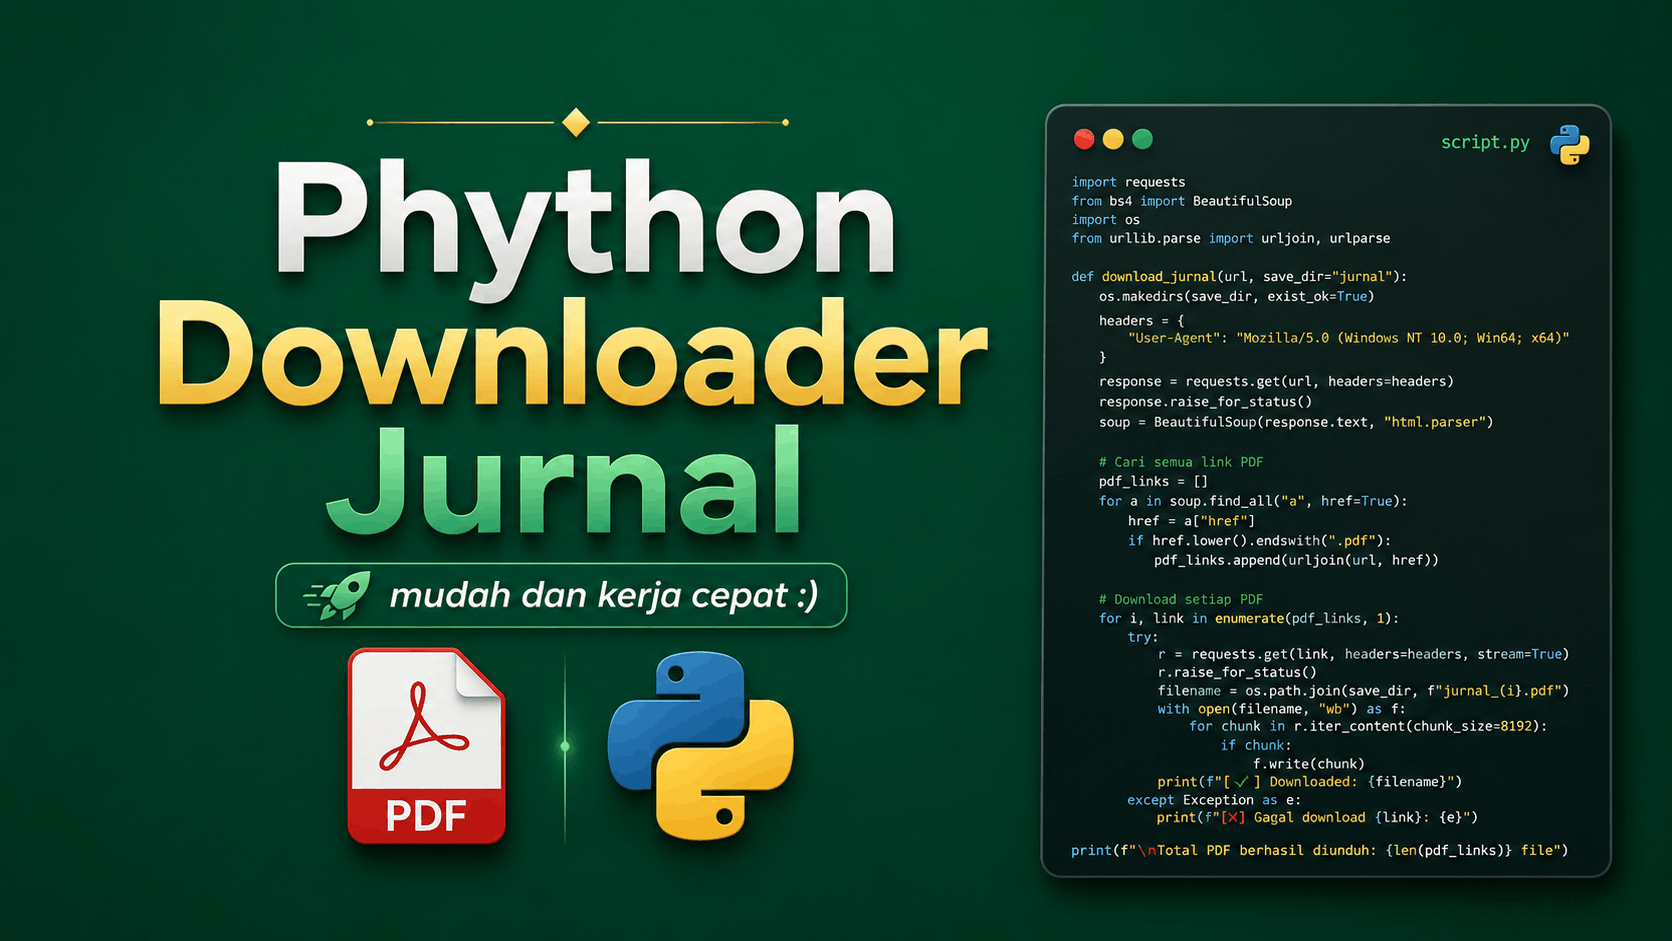Click the 'headers = {' code line
1672x941 pixels.
(x=1141, y=320)
